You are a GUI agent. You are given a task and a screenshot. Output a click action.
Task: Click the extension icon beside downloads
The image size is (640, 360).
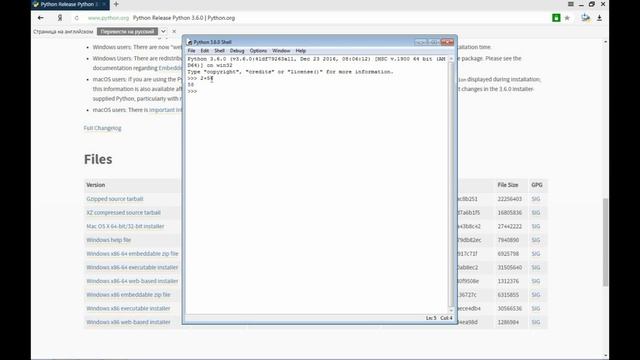tap(585, 18)
